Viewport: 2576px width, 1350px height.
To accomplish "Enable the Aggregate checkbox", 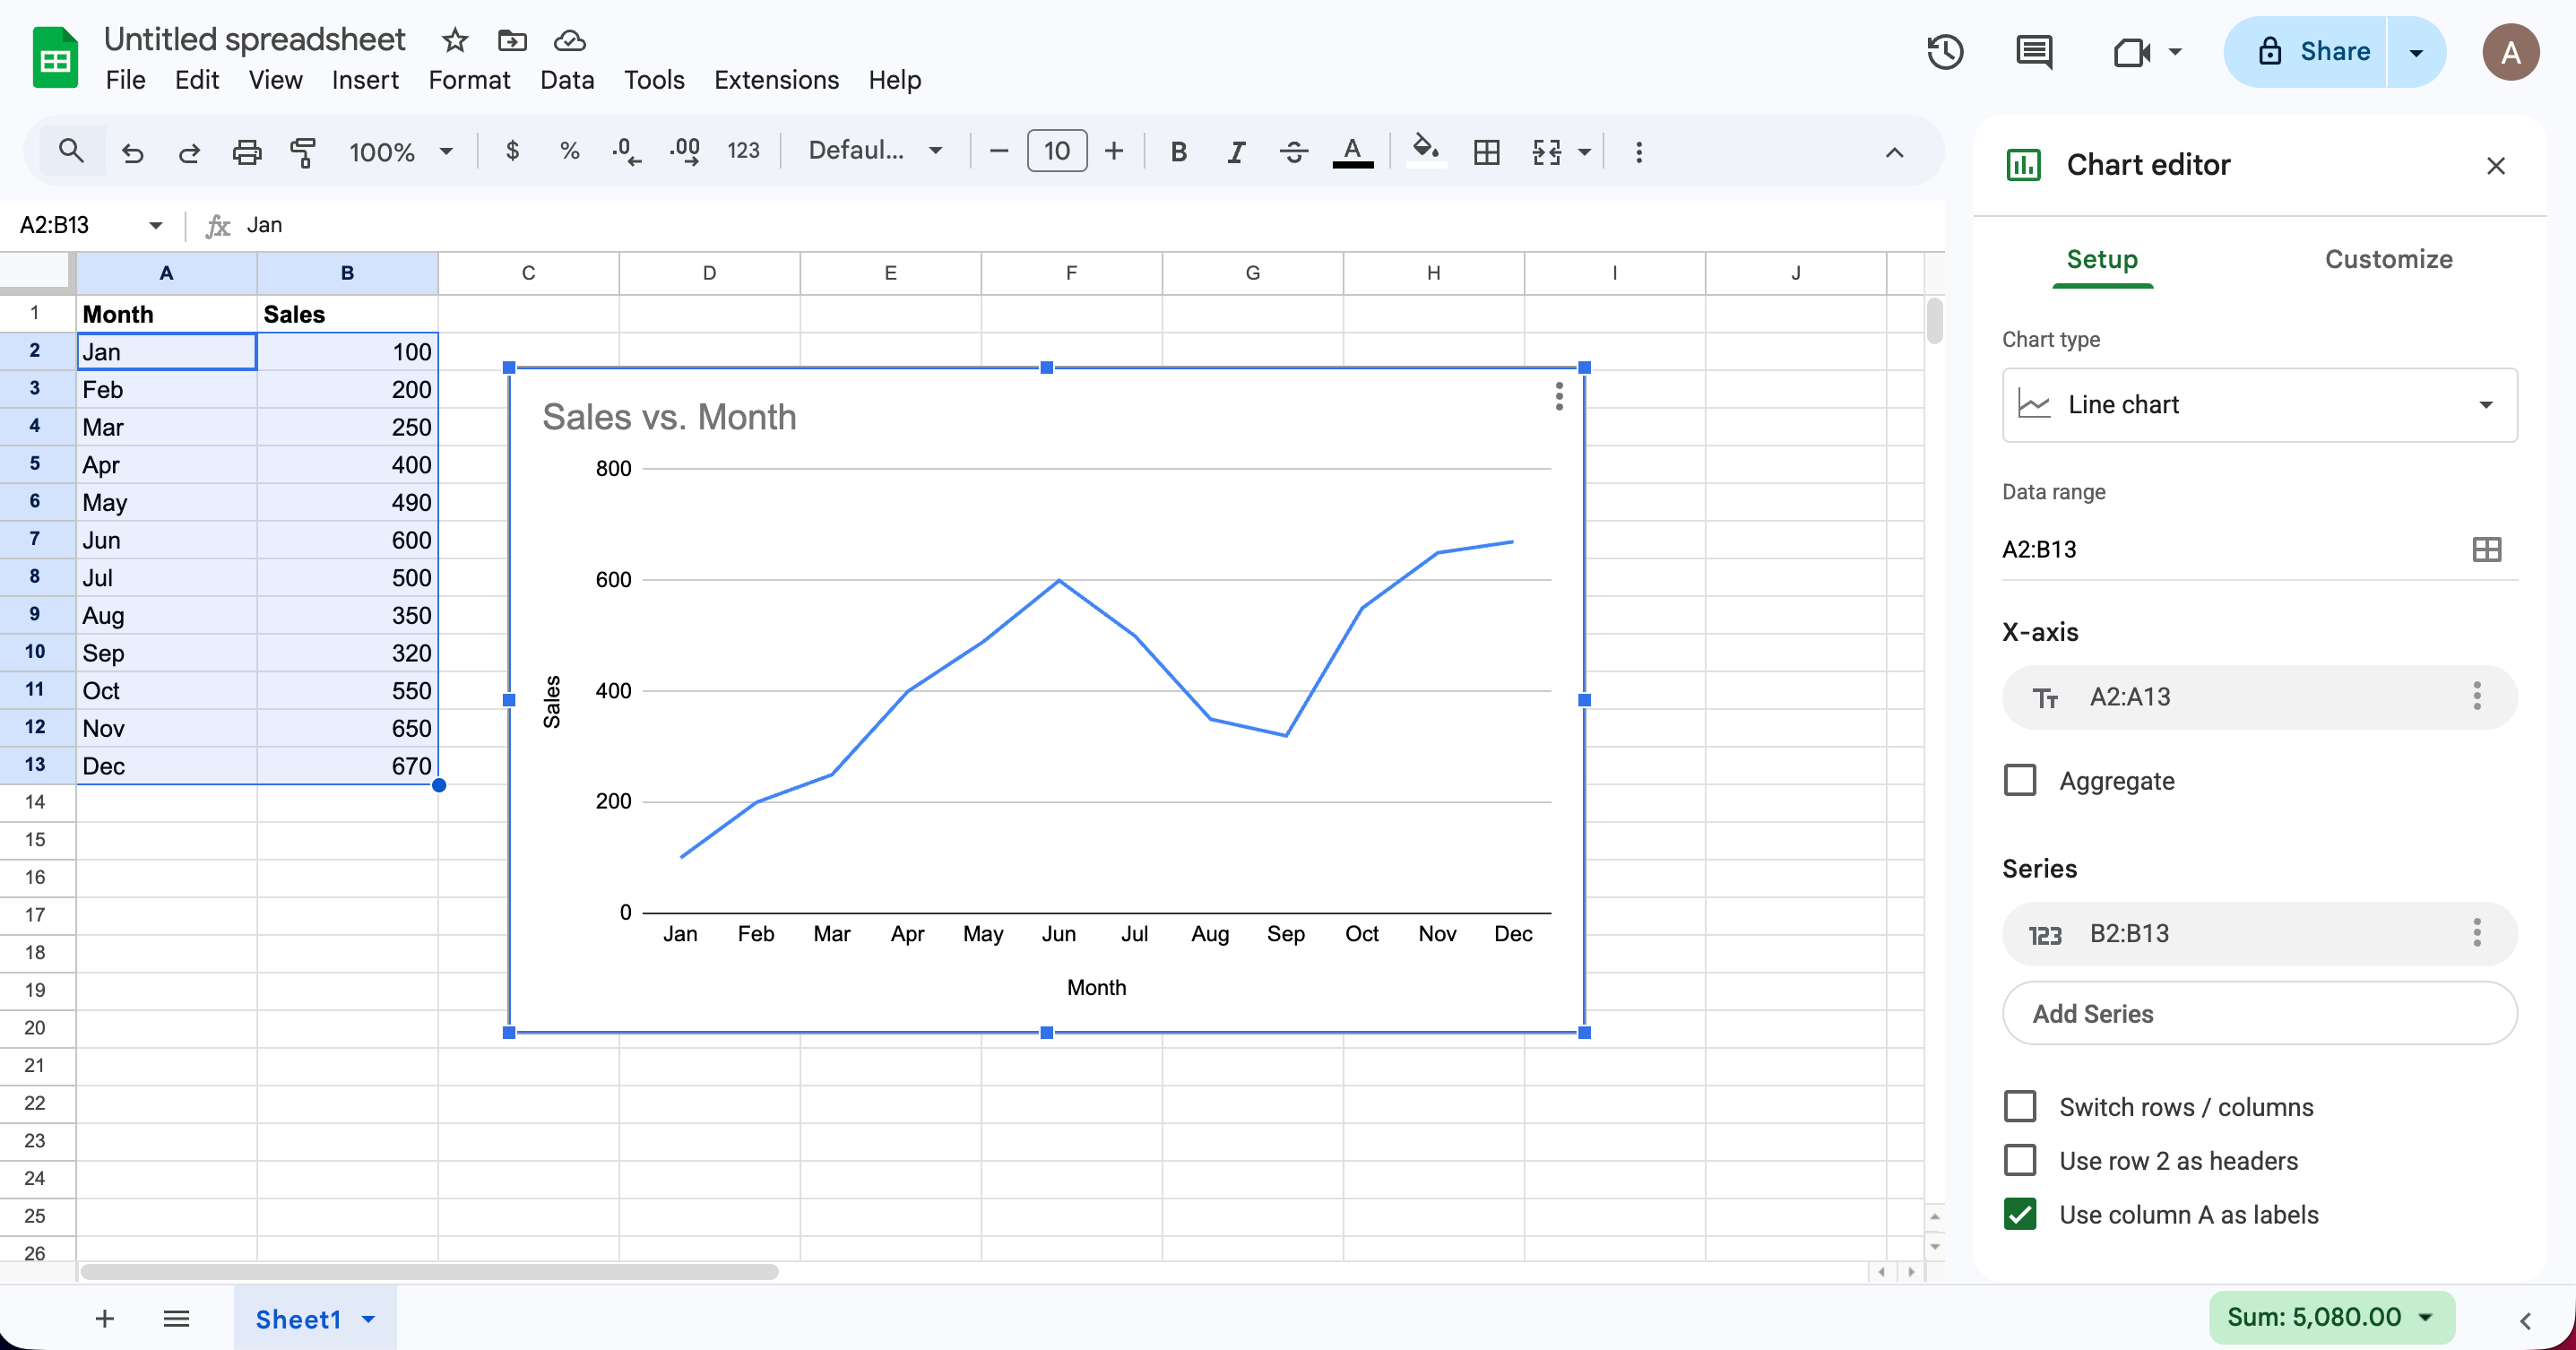I will (x=2019, y=780).
